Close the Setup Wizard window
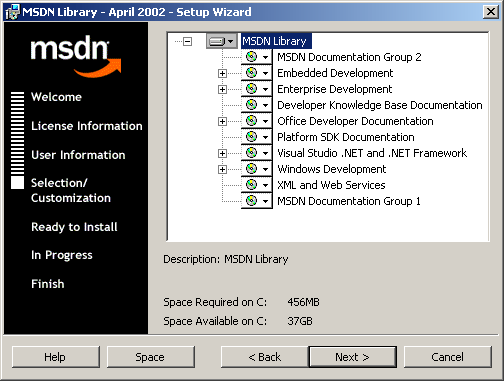504x381 pixels. click(x=491, y=12)
